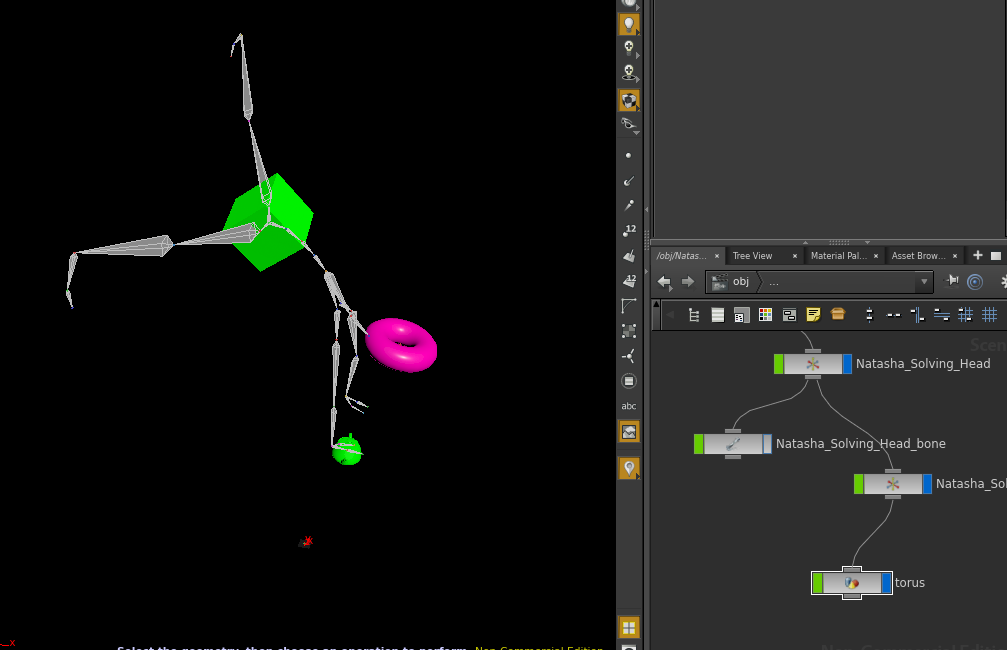Image resolution: width=1007 pixels, height=650 pixels.
Task: Expand the '...' path segment after obj
Action: click(x=774, y=282)
